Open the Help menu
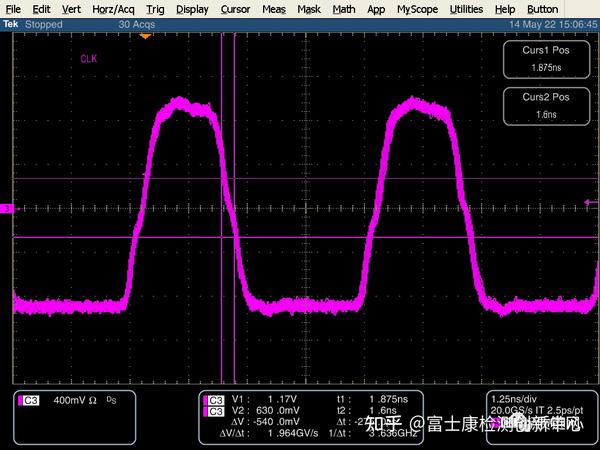This screenshot has width=600, height=450. [x=505, y=9]
